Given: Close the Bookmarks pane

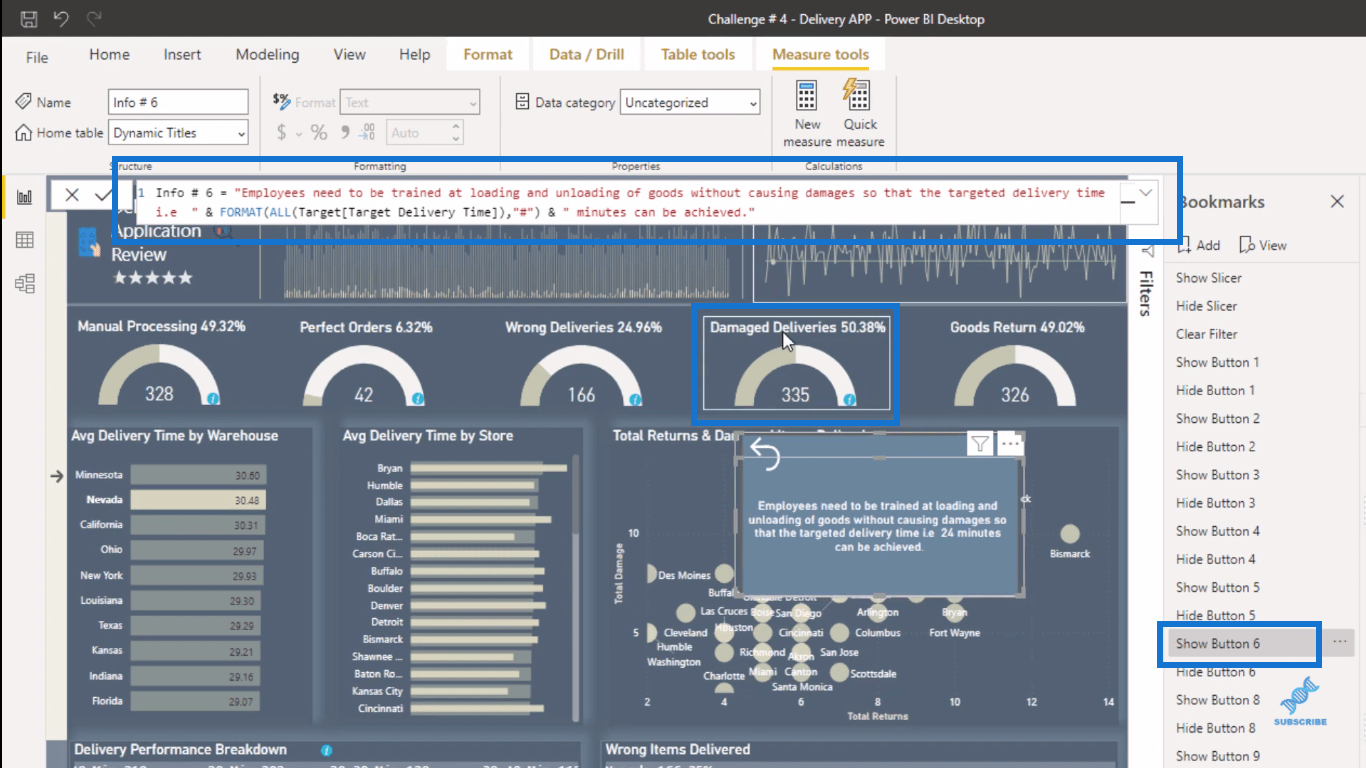Looking at the screenshot, I should tap(1337, 201).
